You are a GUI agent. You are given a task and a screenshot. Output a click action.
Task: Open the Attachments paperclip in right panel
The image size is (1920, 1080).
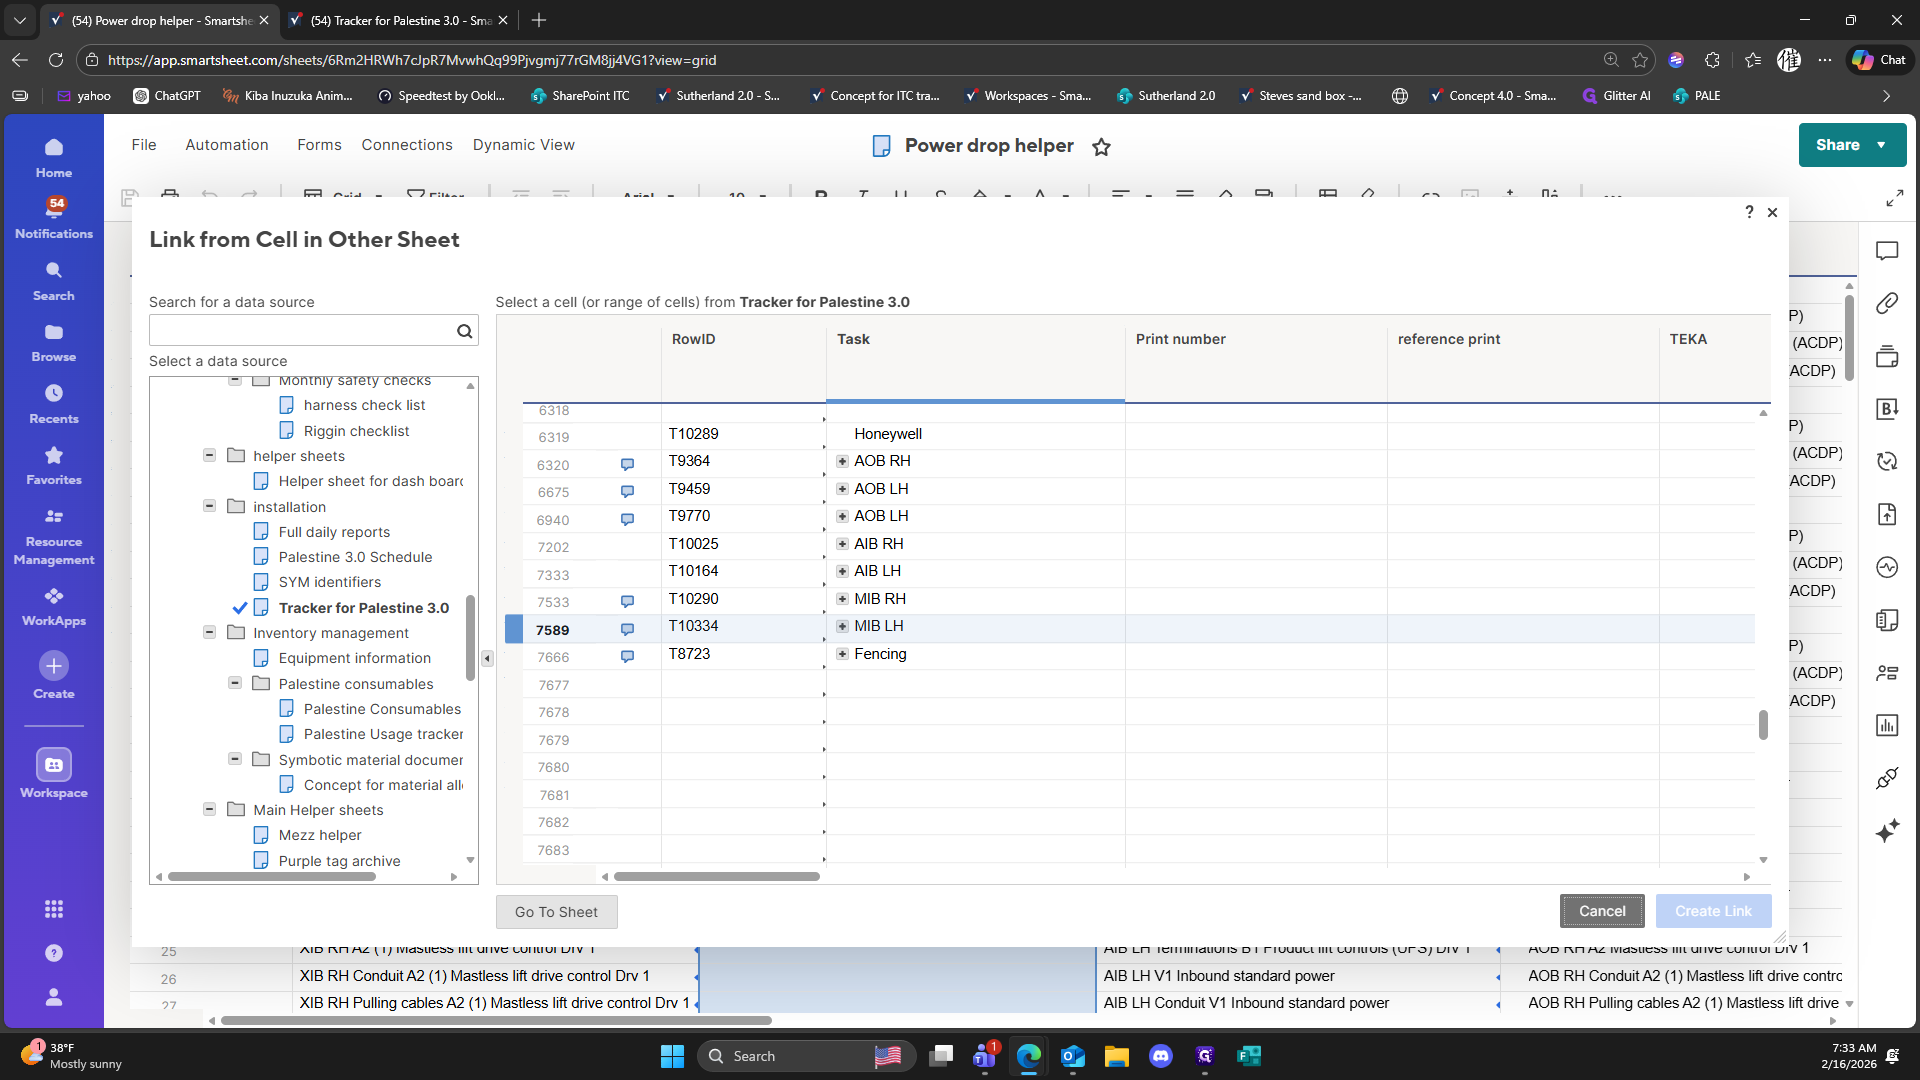pos(1887,303)
